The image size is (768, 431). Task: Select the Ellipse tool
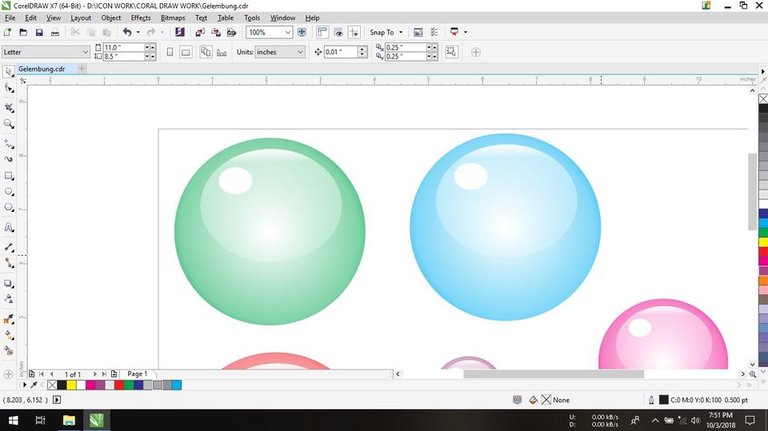click(x=9, y=192)
